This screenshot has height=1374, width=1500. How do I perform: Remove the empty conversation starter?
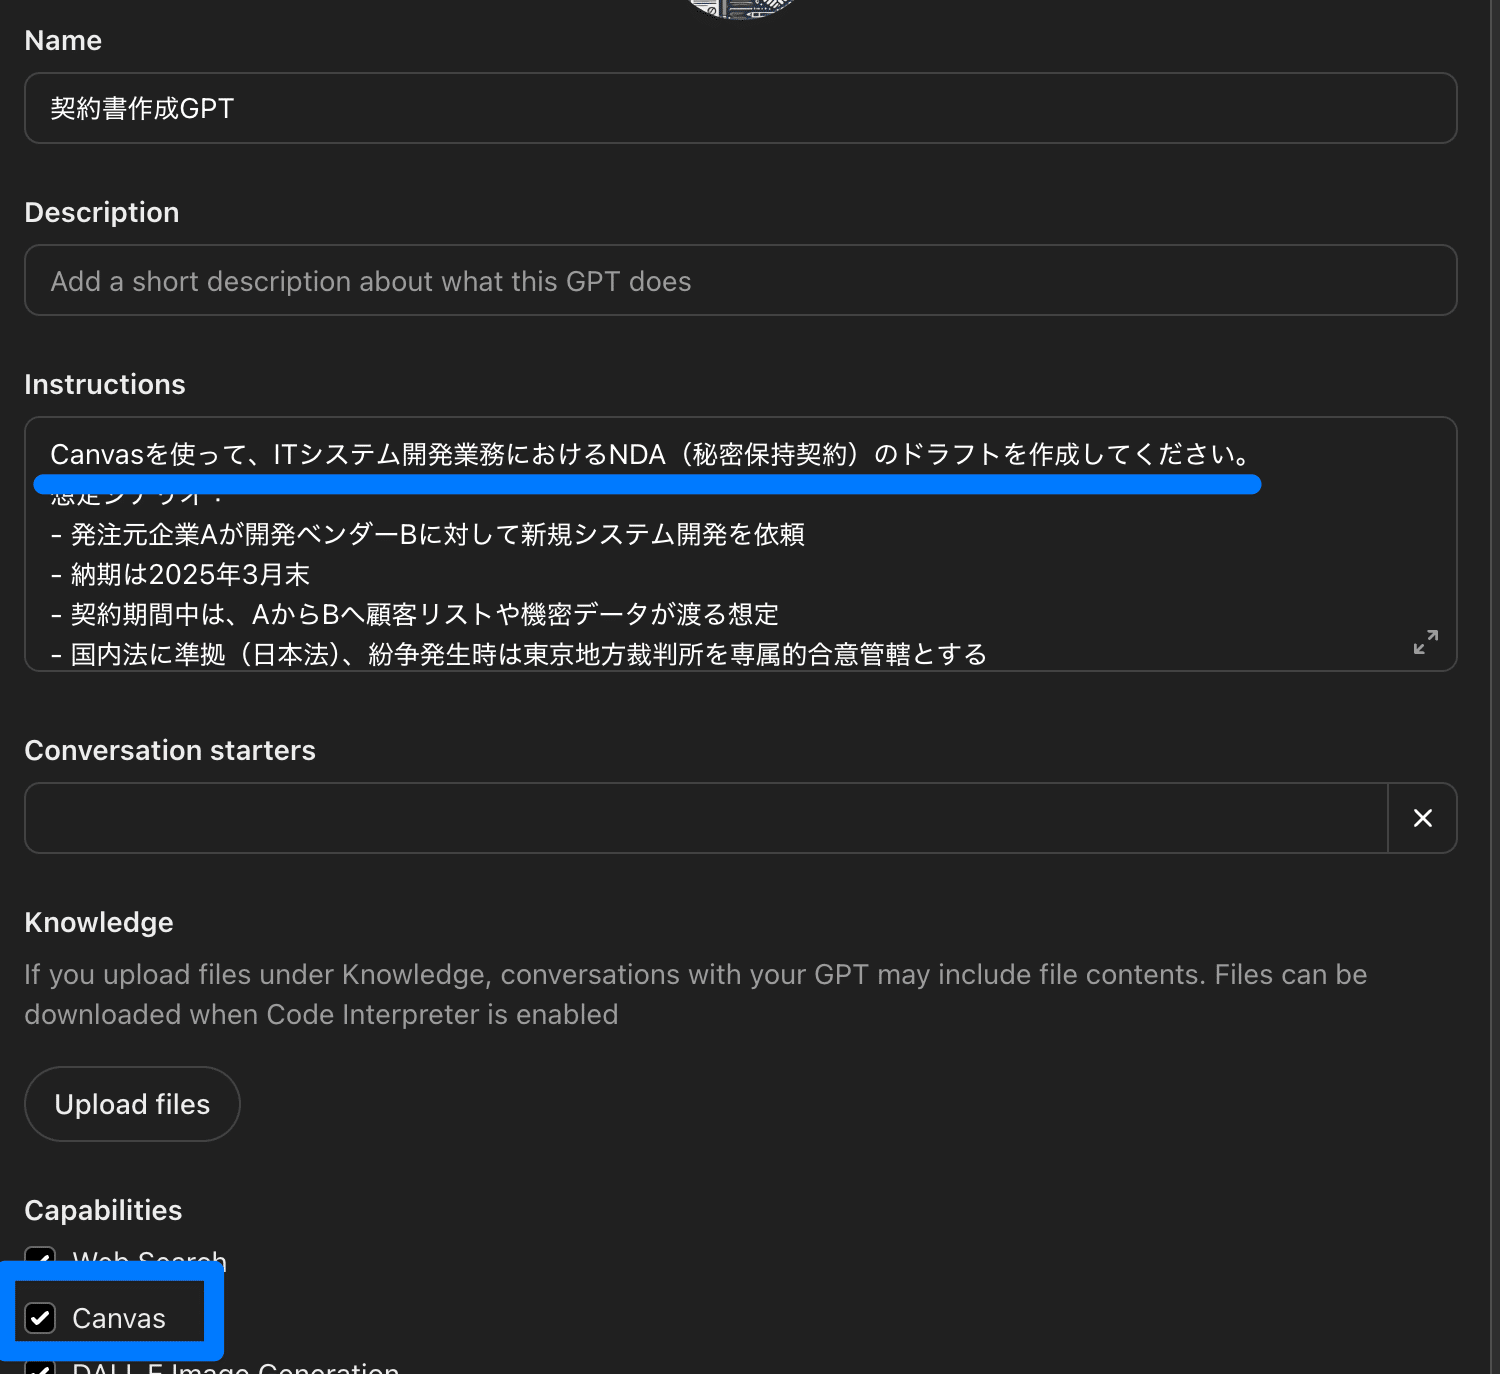click(1422, 818)
